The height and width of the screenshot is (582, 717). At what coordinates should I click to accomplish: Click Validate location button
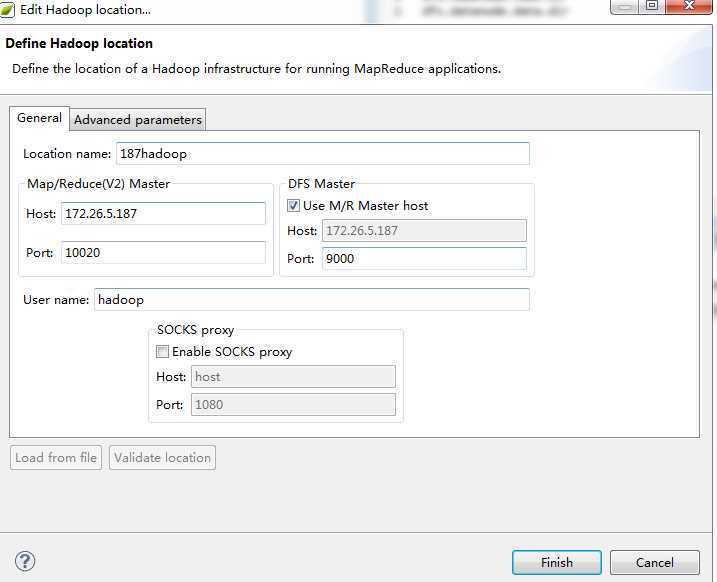162,458
